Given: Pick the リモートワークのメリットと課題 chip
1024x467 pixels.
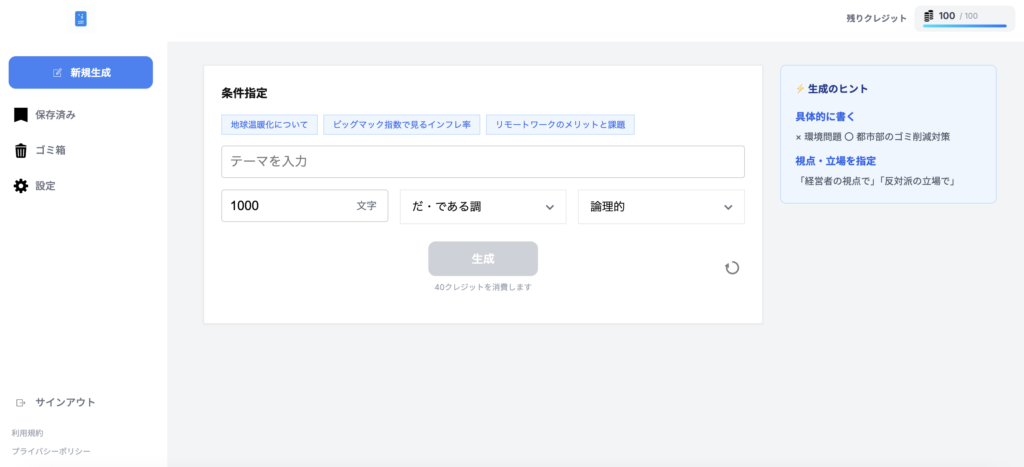Looking at the screenshot, I should (x=561, y=125).
